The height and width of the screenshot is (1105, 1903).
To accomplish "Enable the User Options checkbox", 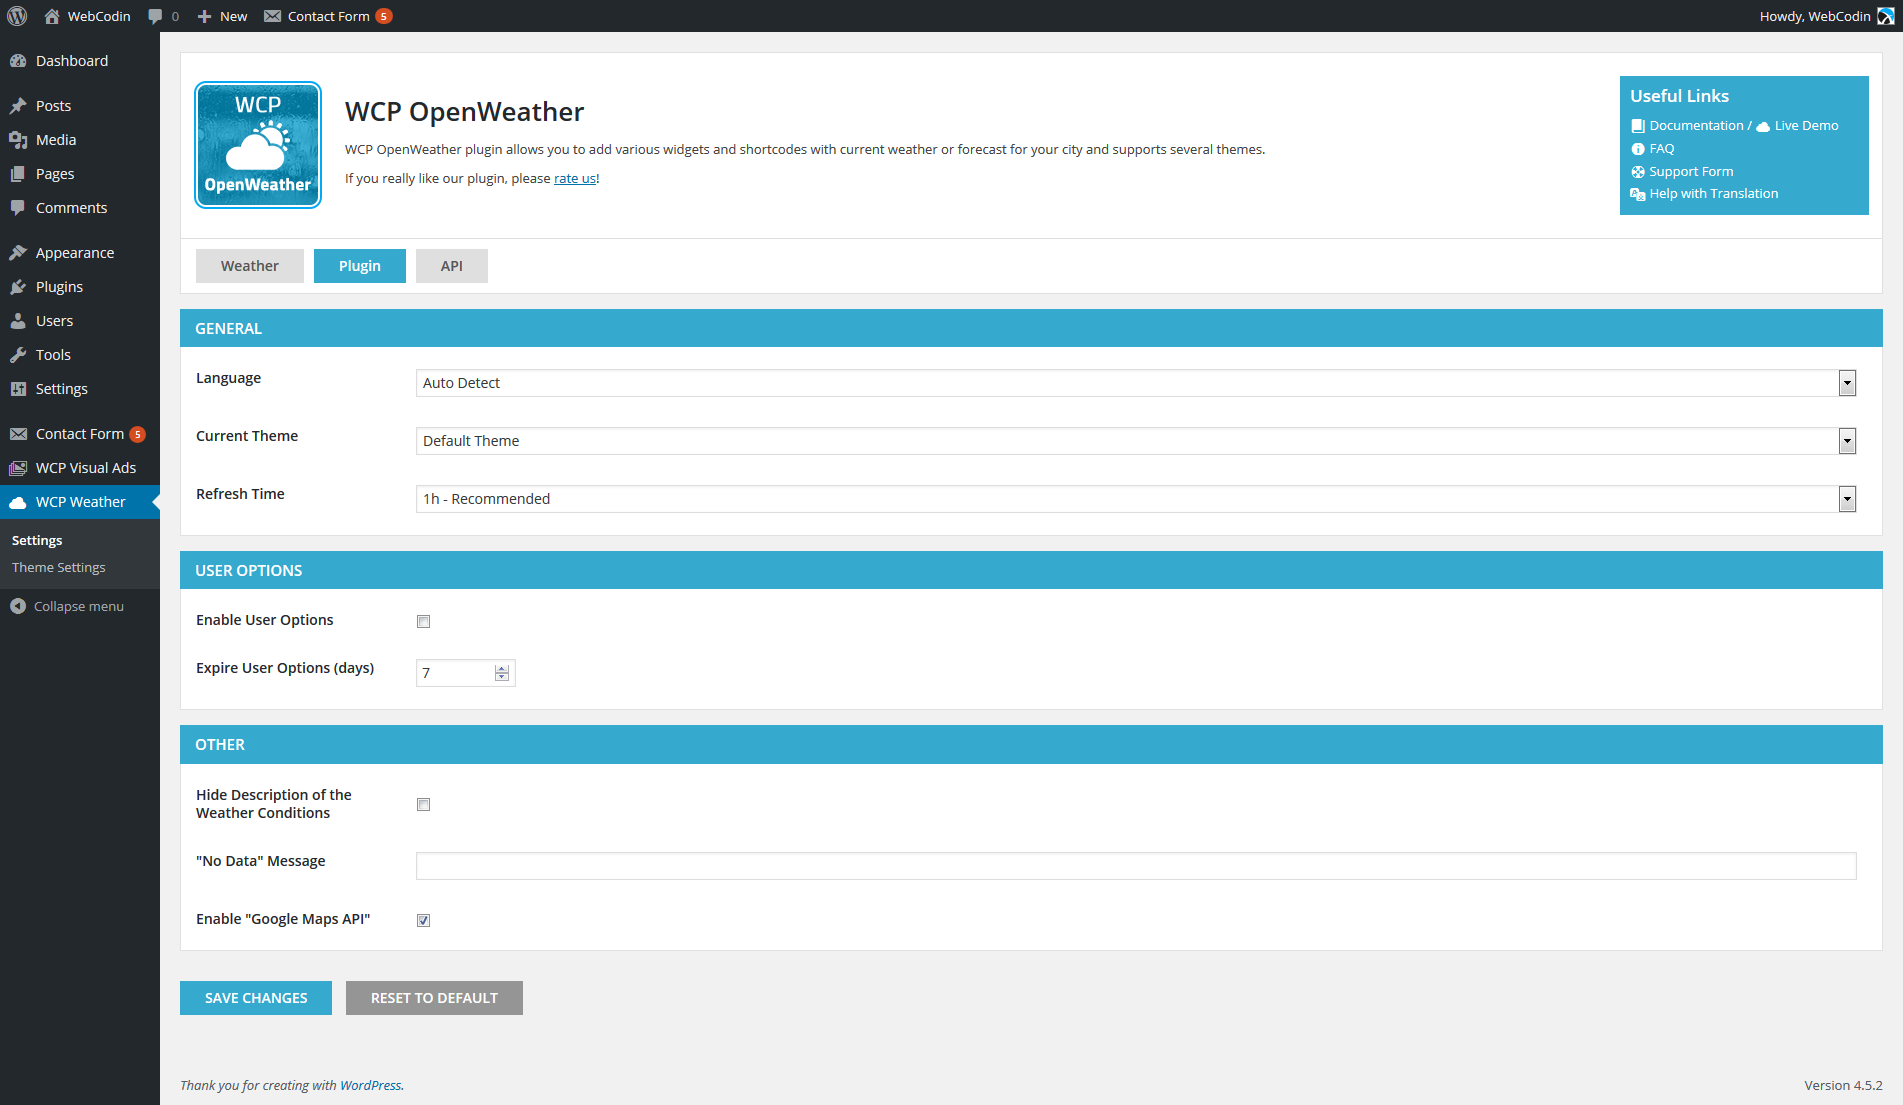I will (x=423, y=621).
